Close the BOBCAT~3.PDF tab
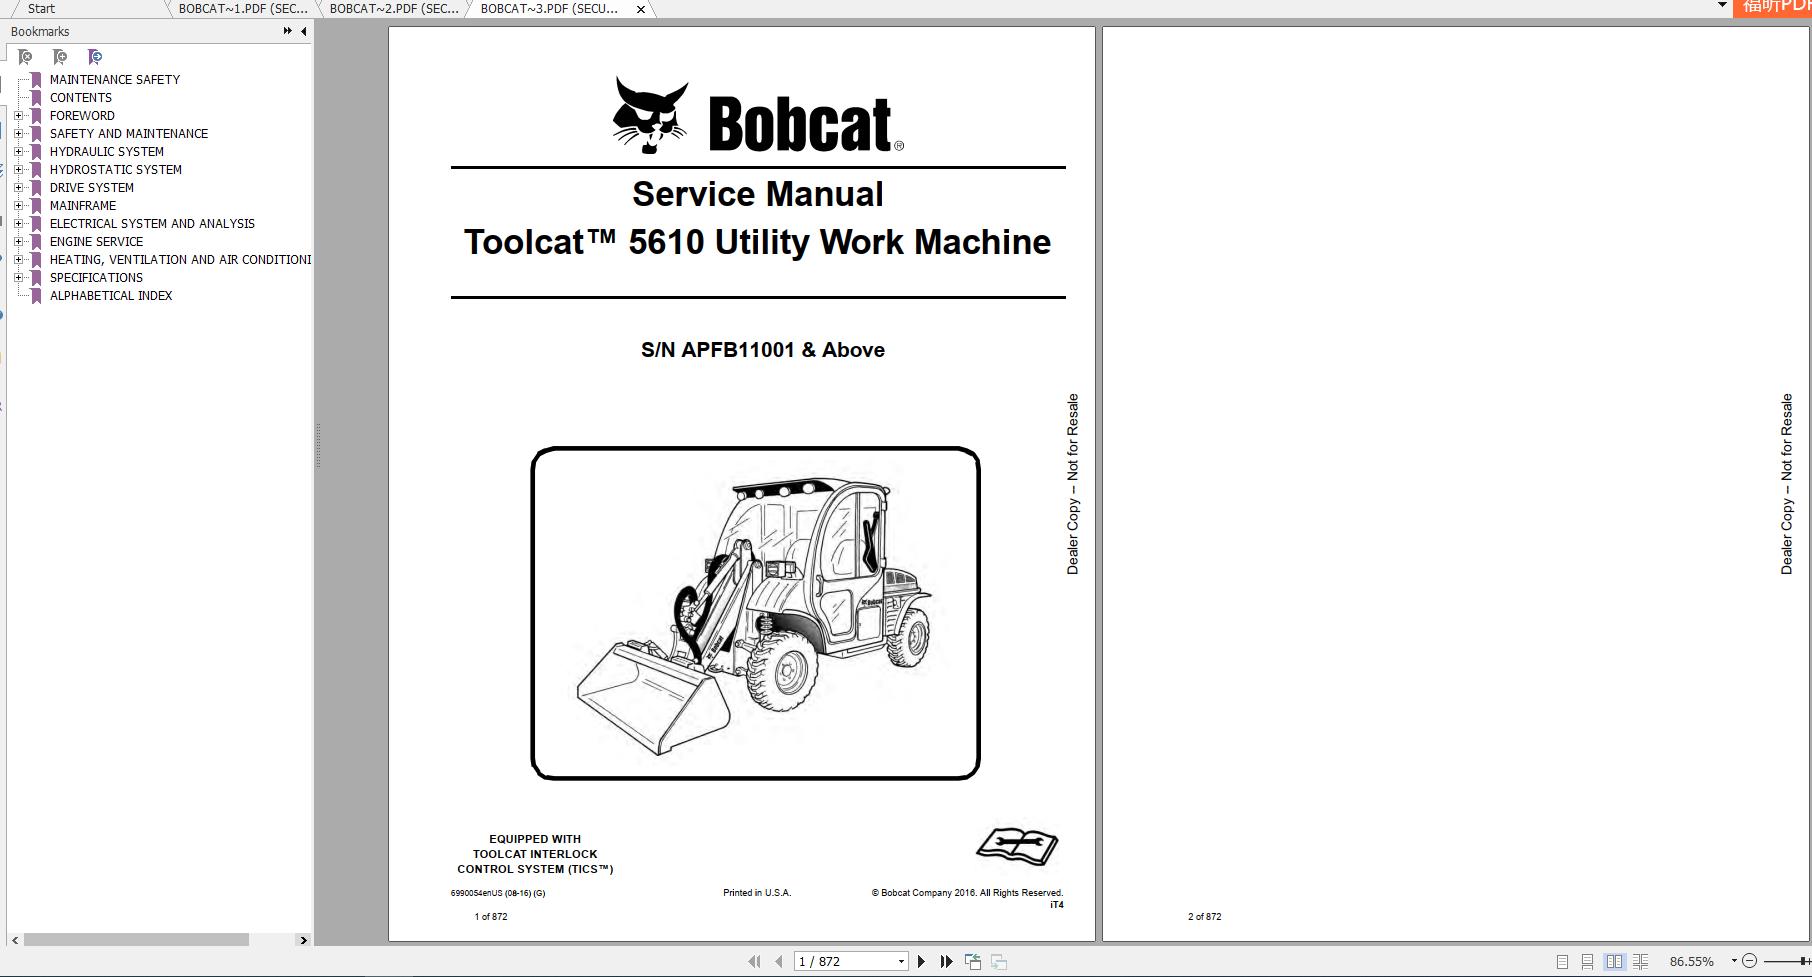This screenshot has height=977, width=1812. 641,9
